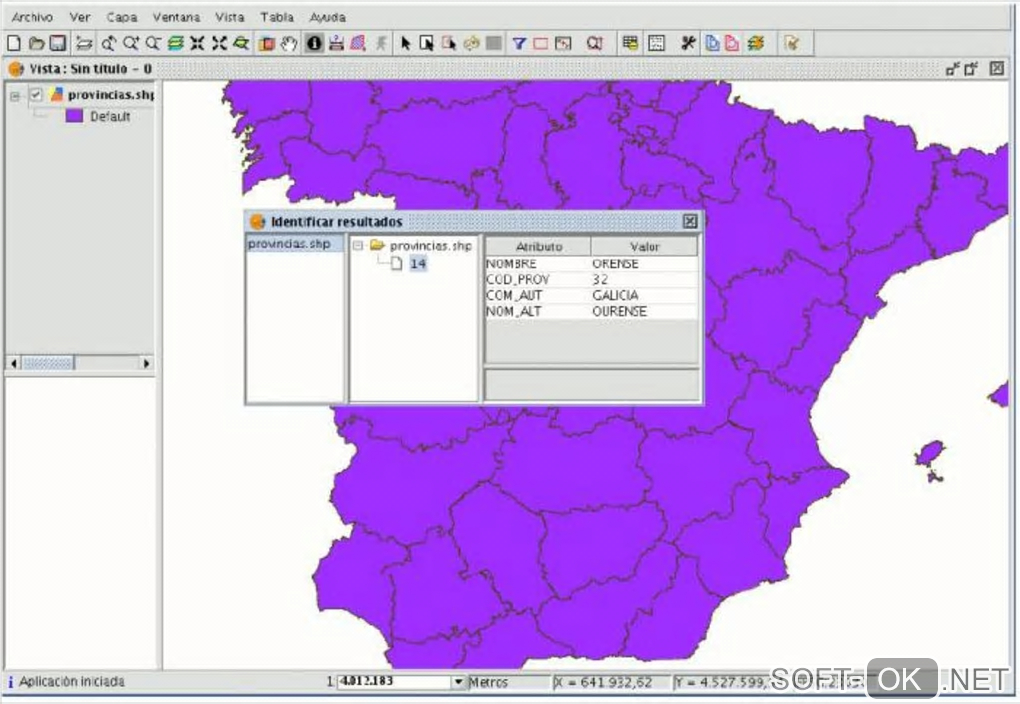Viewport: 1020px width, 704px height.
Task: Save the project with the floppy icon
Action: pos(58,44)
